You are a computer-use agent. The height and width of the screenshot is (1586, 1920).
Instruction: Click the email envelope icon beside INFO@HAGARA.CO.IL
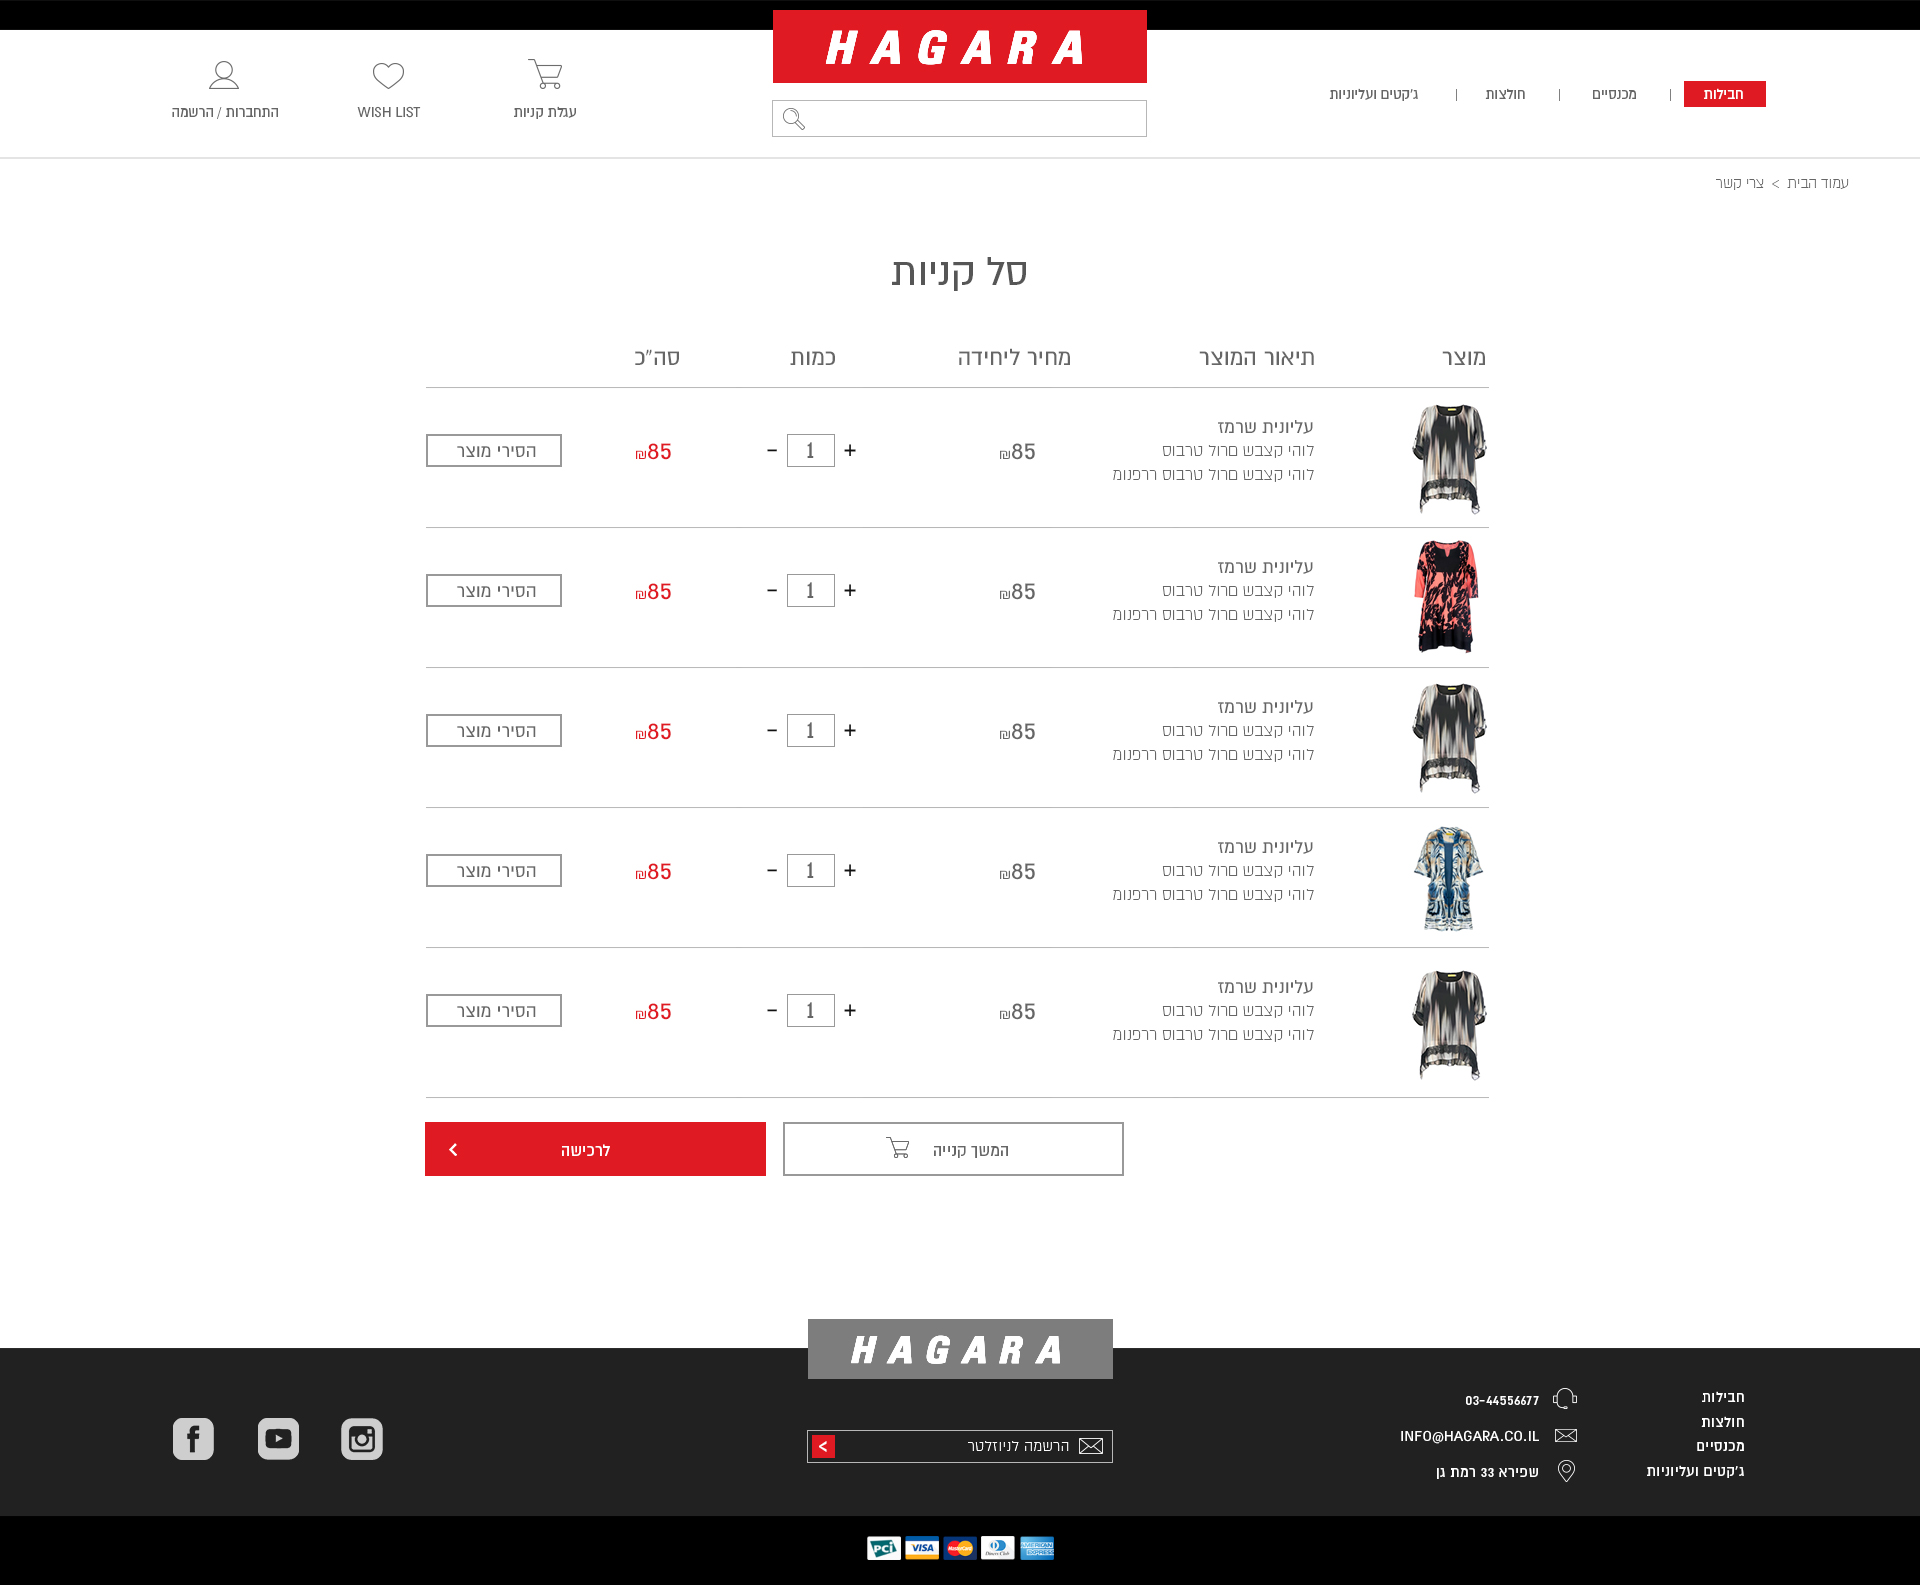[x=1566, y=1436]
